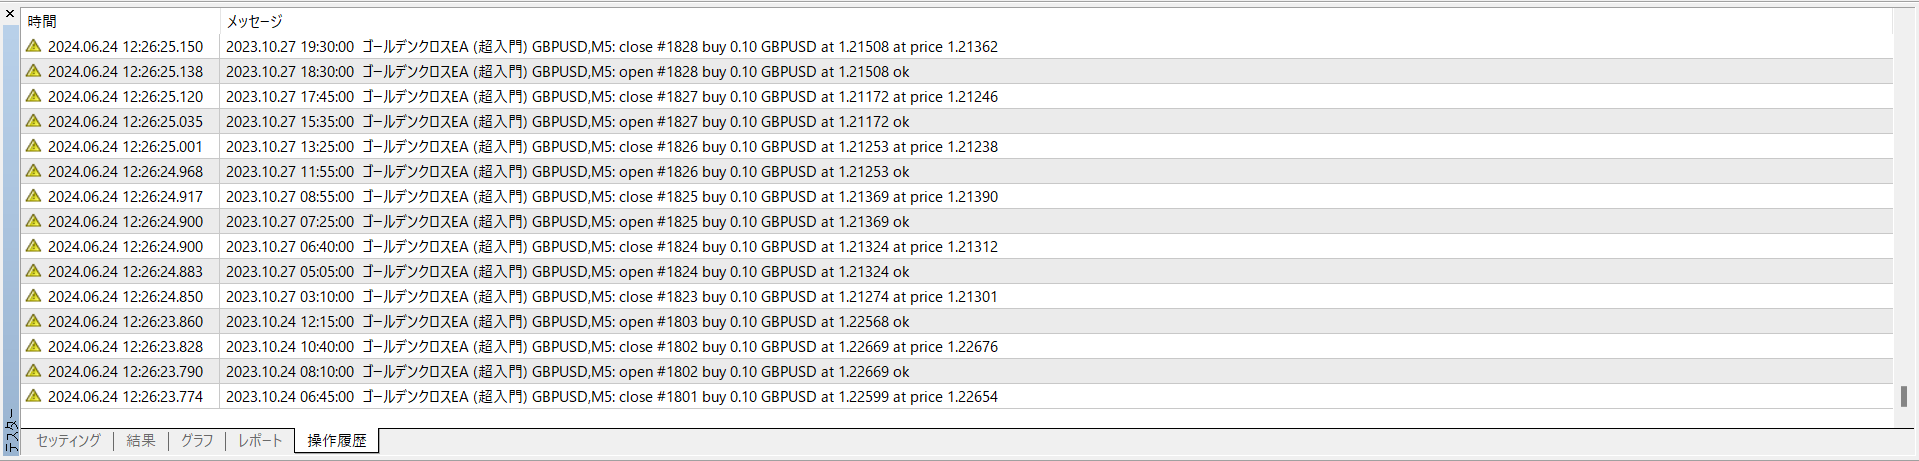Select the log message for open #1828
The image size is (1919, 461).
point(567,72)
